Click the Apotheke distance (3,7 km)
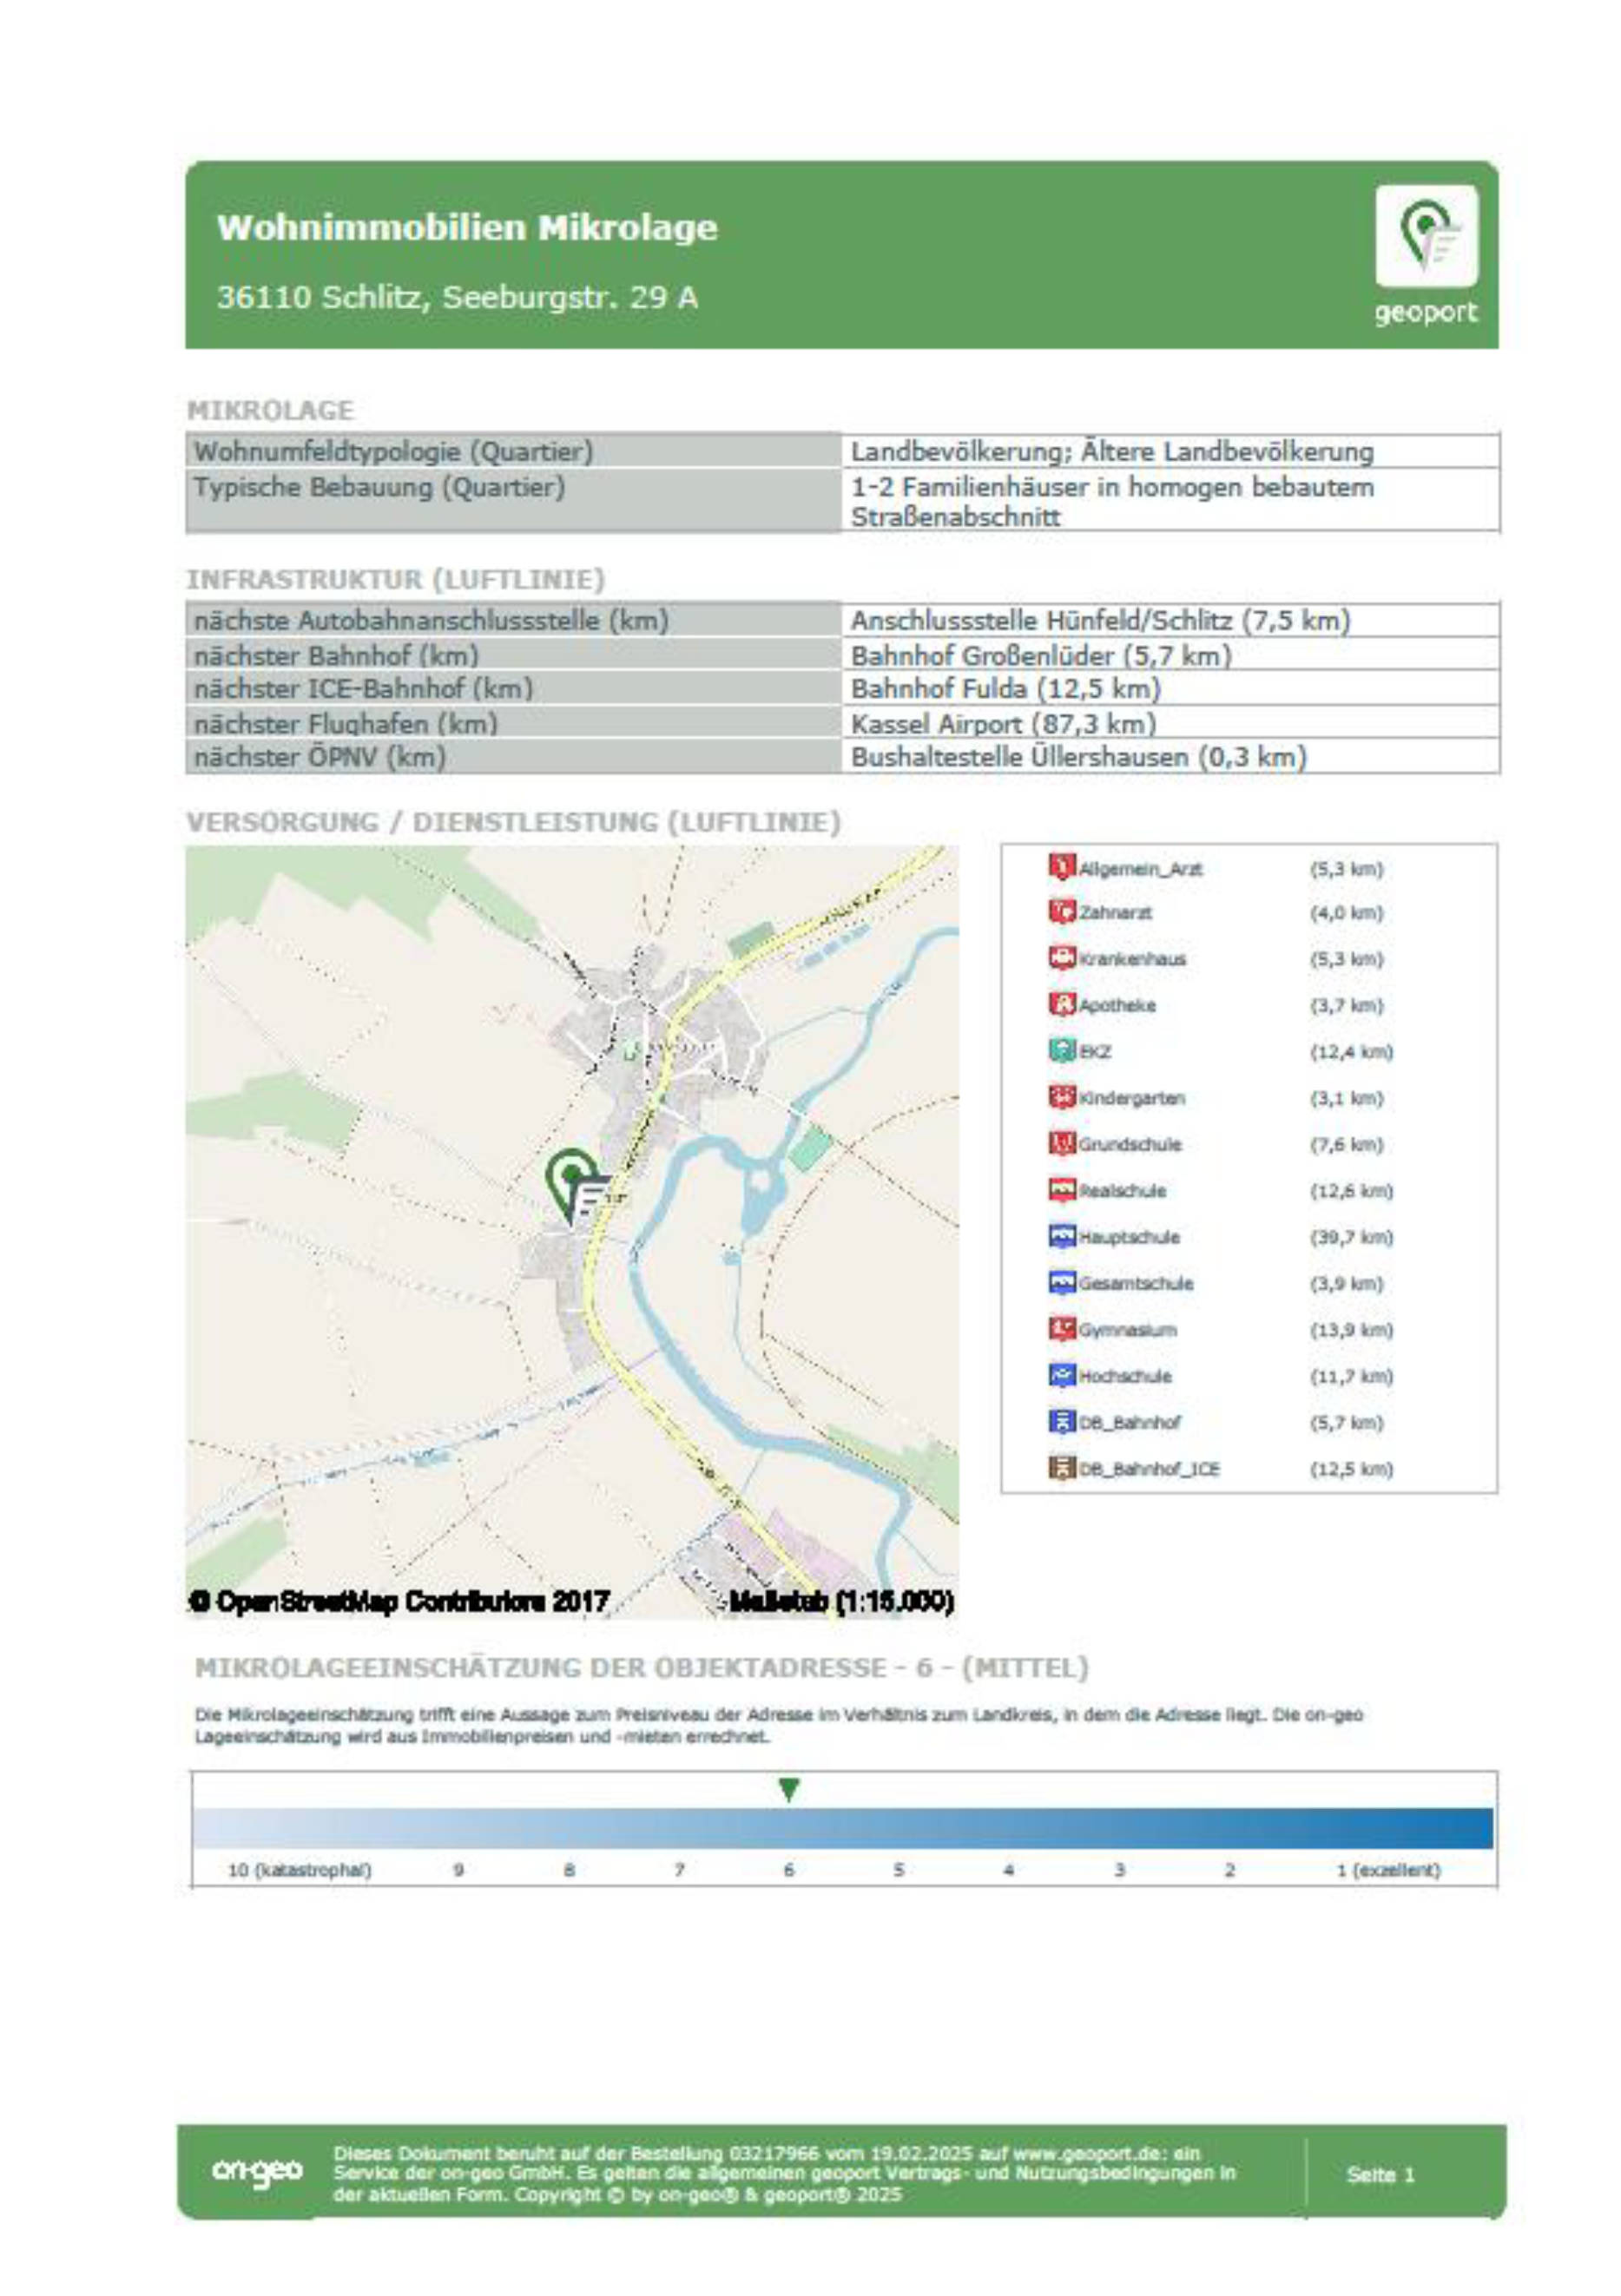The image size is (1621, 2296). pyautogui.click(x=1346, y=1005)
